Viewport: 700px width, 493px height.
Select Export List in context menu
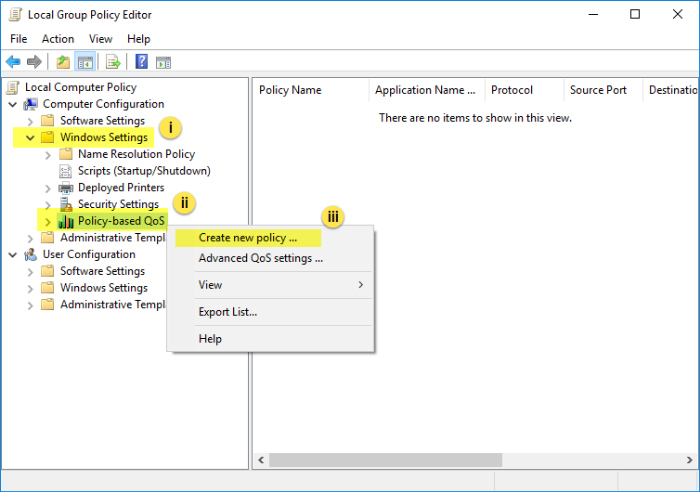pyautogui.click(x=228, y=312)
